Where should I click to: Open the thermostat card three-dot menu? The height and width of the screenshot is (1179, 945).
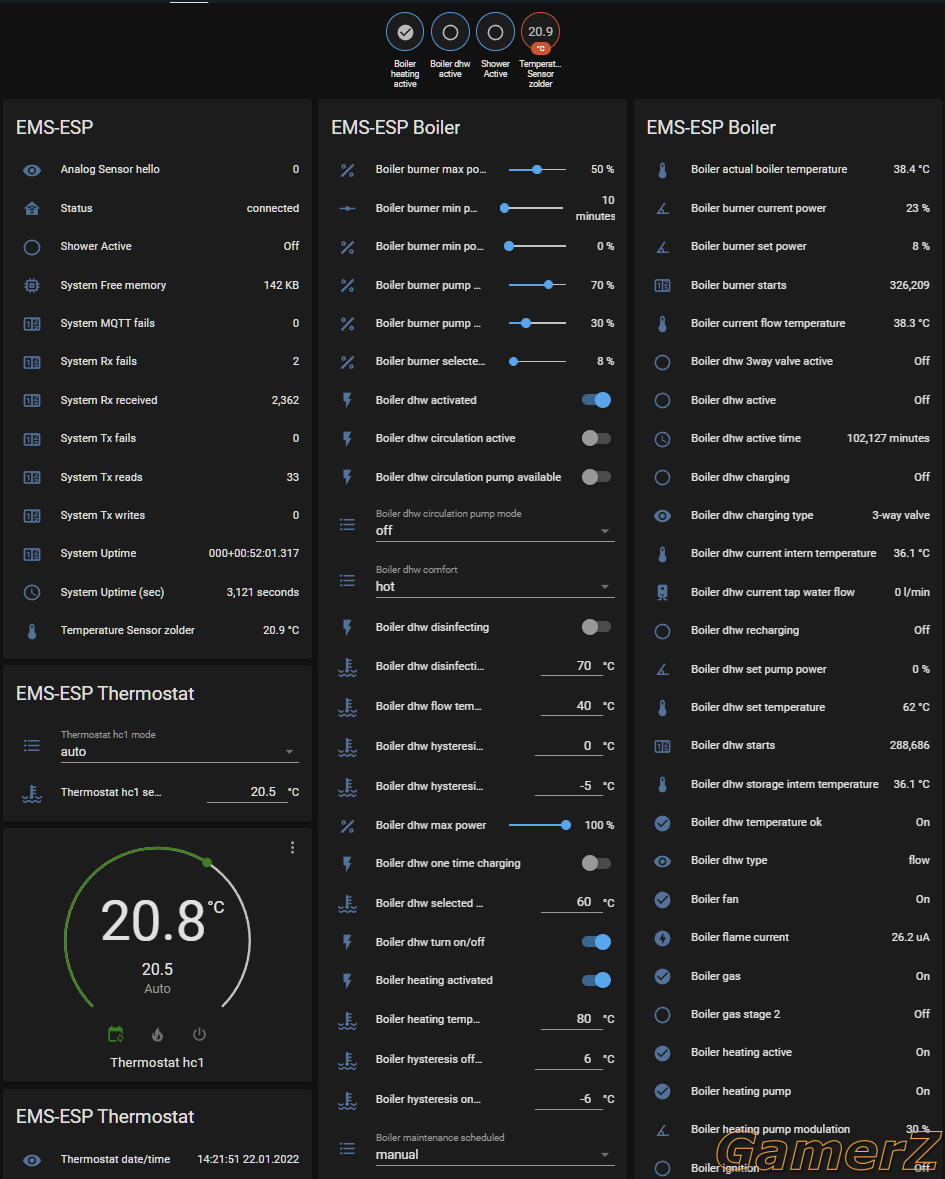(292, 847)
